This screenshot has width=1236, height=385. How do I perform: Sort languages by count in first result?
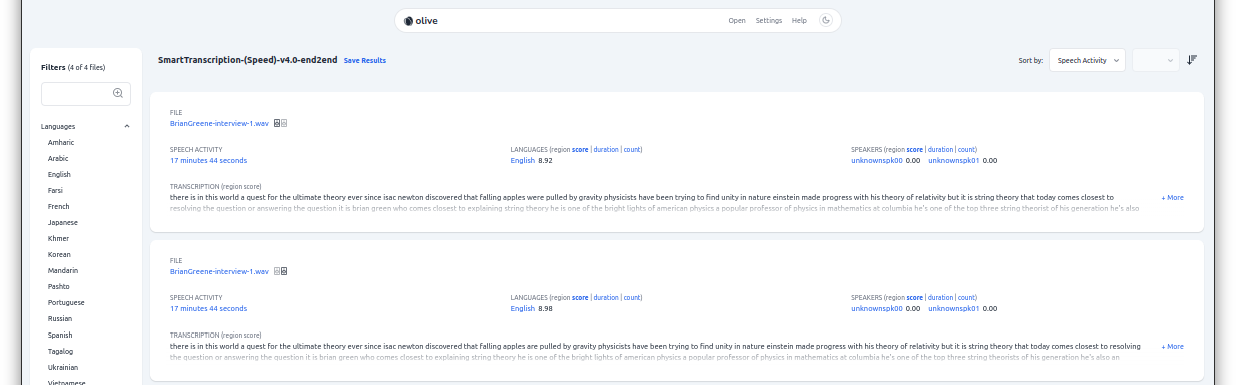pos(632,149)
